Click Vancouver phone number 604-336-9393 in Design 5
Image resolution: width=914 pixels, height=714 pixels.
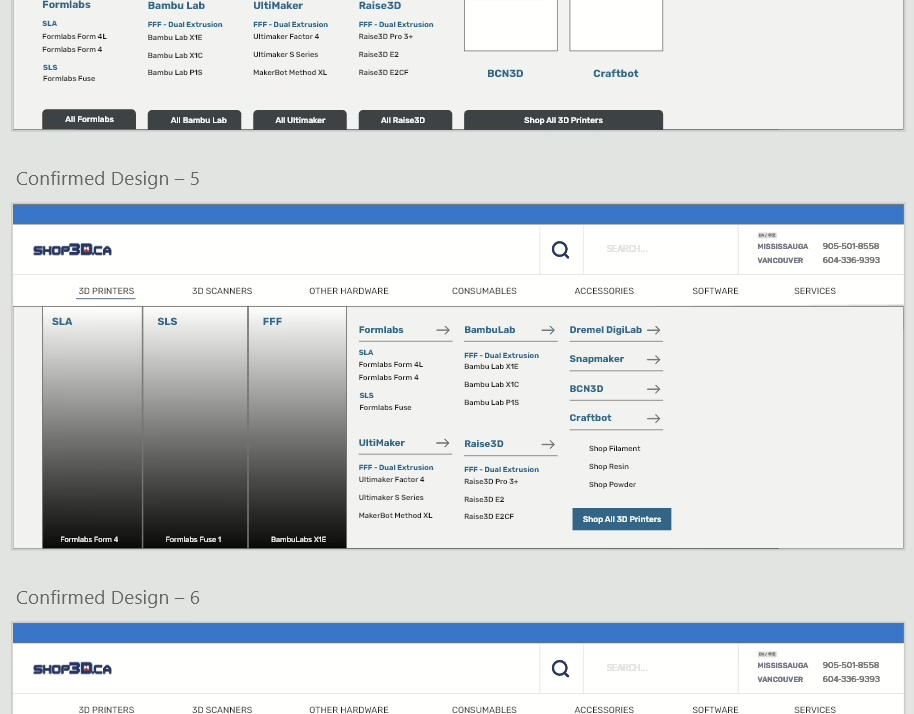(x=851, y=260)
